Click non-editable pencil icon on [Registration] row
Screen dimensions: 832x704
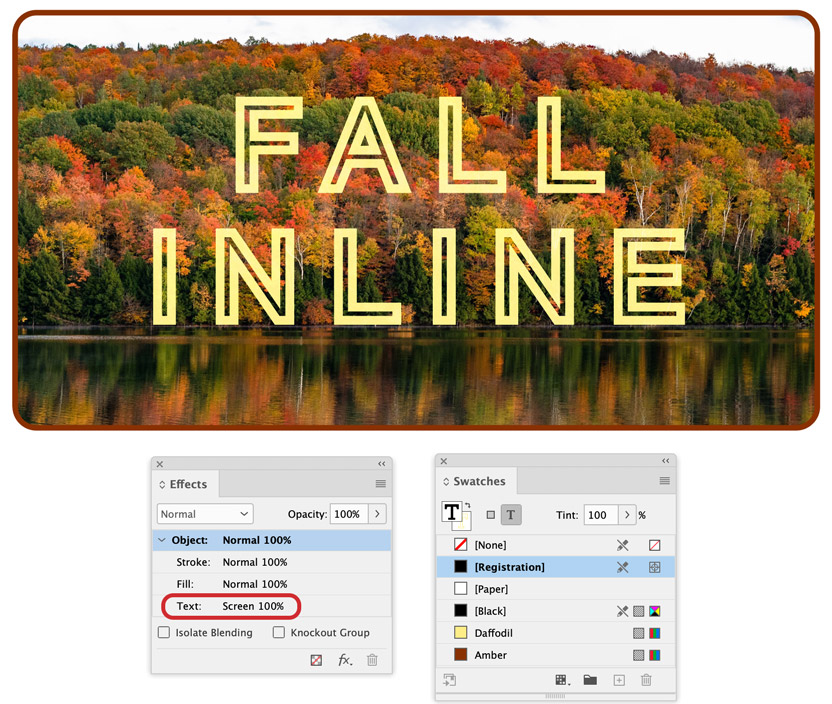click(622, 567)
